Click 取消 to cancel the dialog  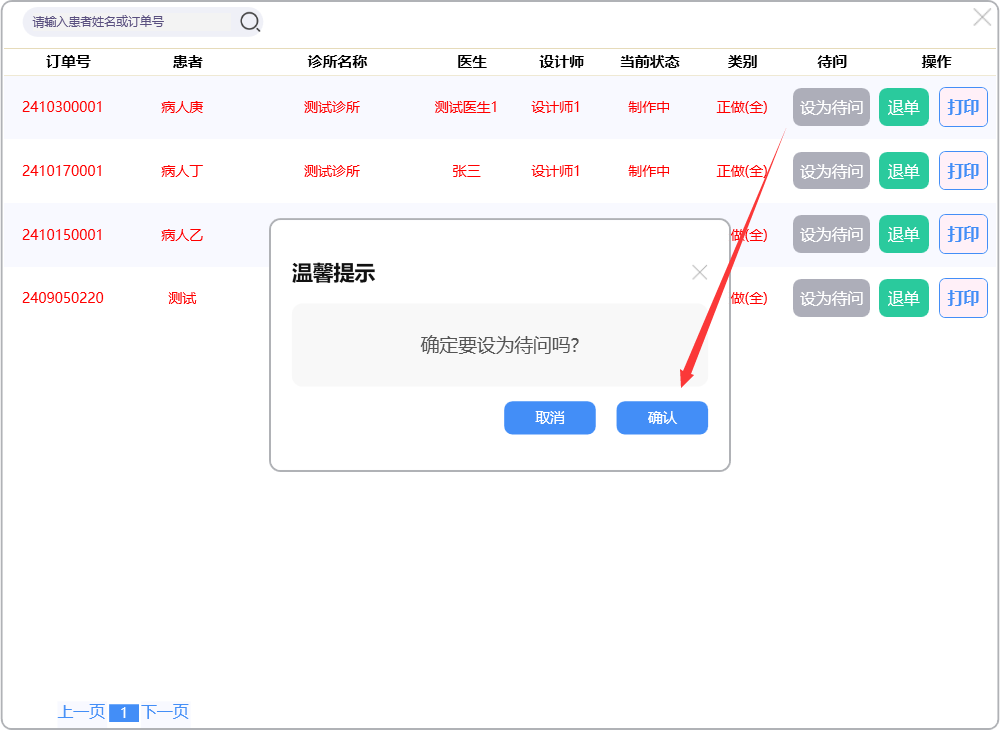550,418
